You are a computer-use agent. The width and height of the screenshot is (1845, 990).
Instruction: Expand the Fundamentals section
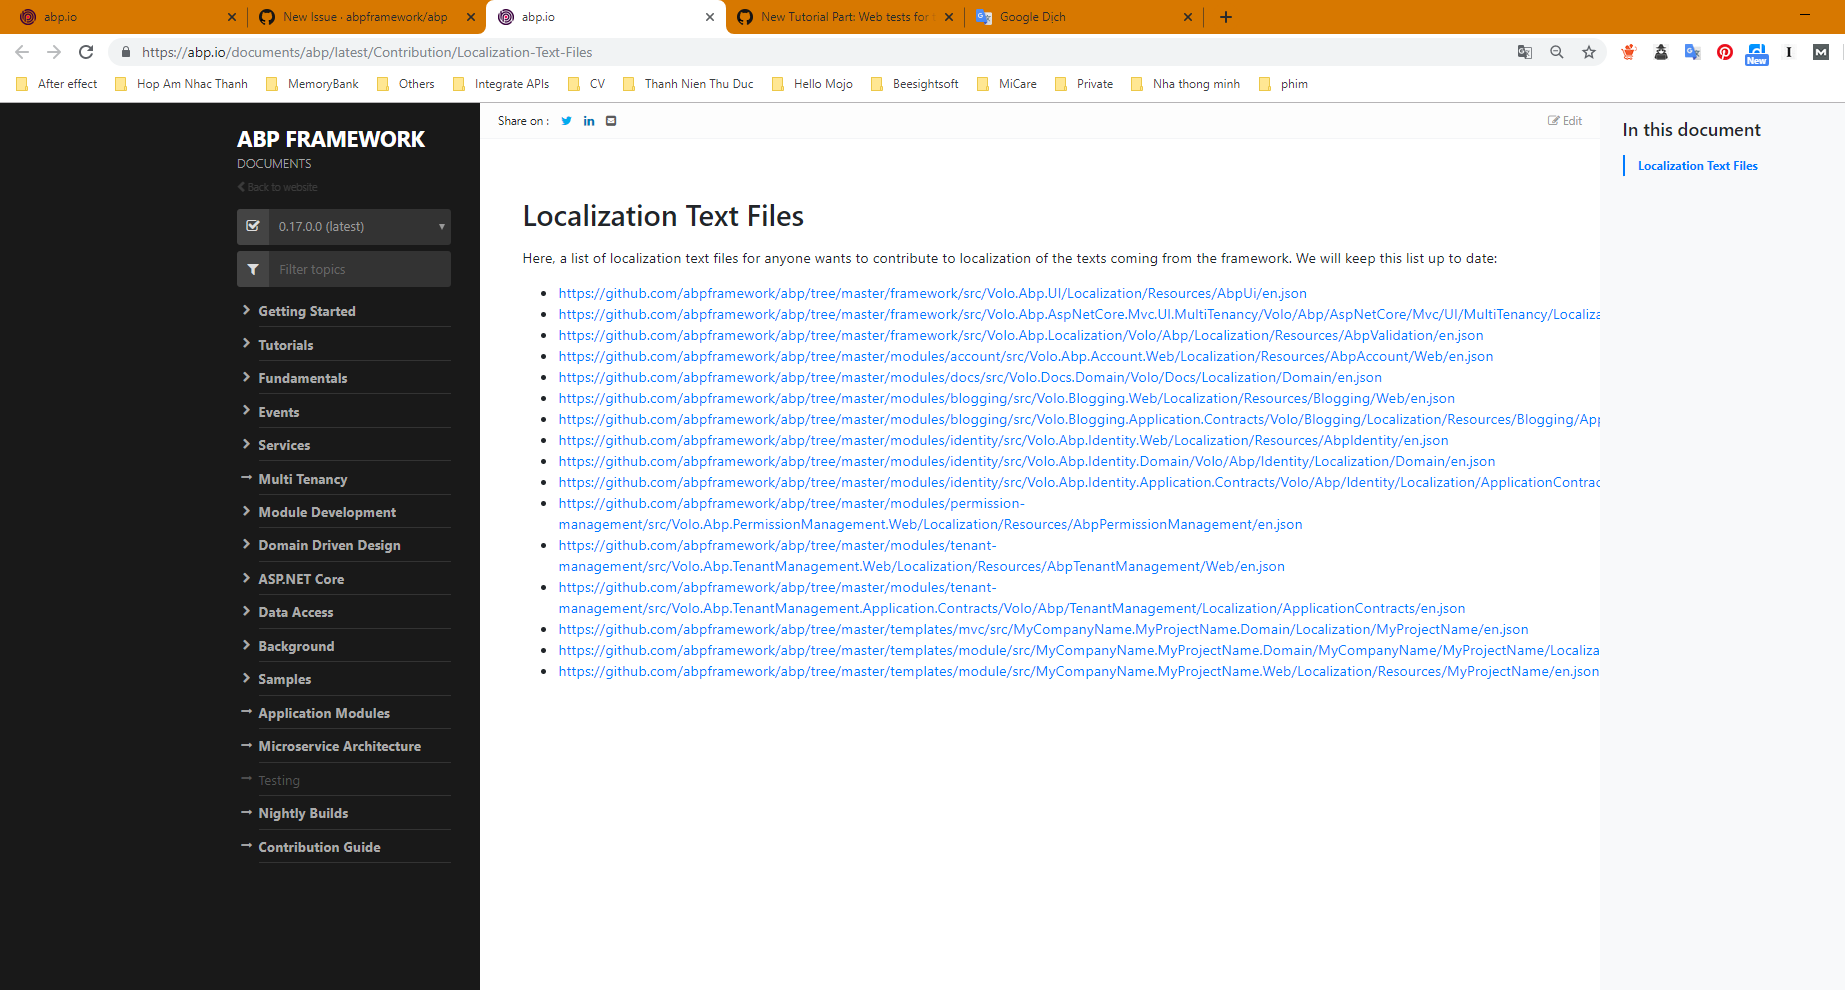pos(303,378)
